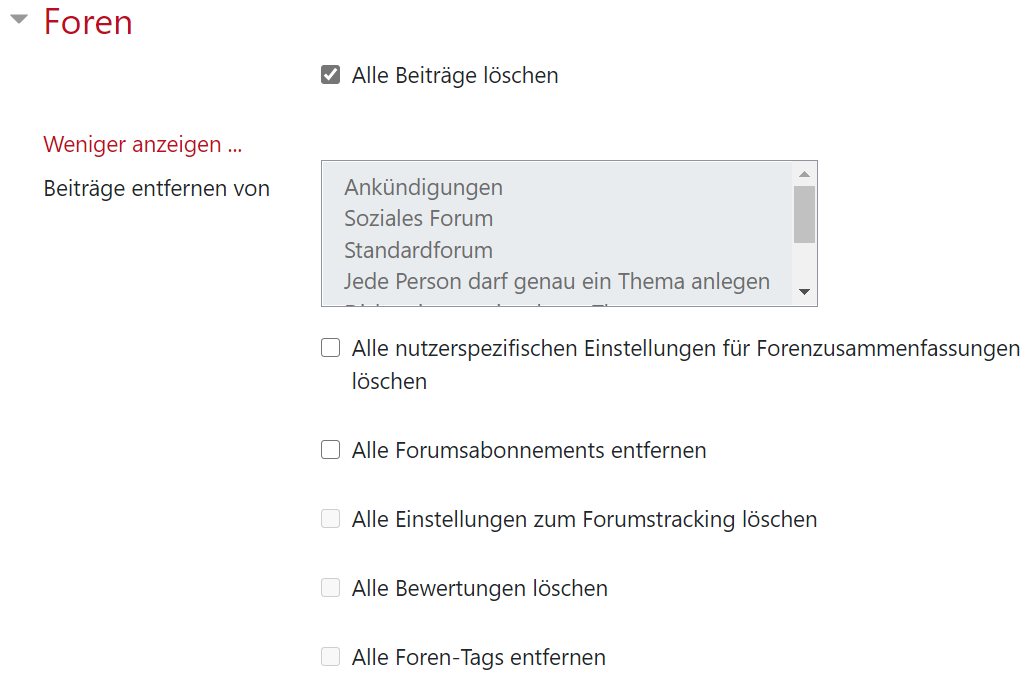Viewport: 1030px width, 675px height.
Task: Enable 'Alle nutzerspezifischen Einstellungen für Forenzusammenfassungen löschen'
Action: (x=330, y=347)
